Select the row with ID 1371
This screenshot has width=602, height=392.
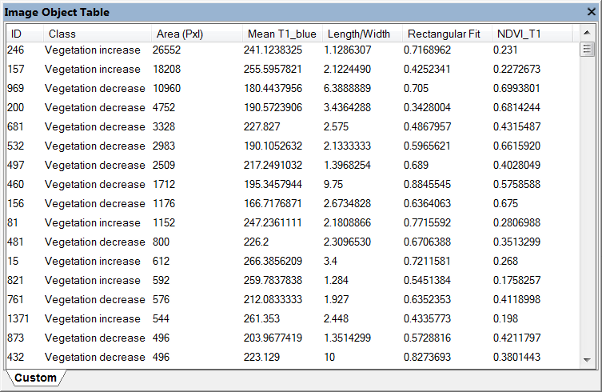(x=293, y=319)
